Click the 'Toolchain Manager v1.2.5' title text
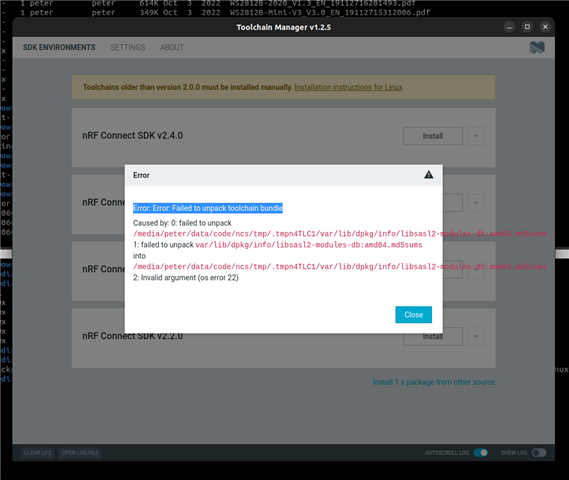Image resolution: width=569 pixels, height=480 pixels. pyautogui.click(x=283, y=27)
